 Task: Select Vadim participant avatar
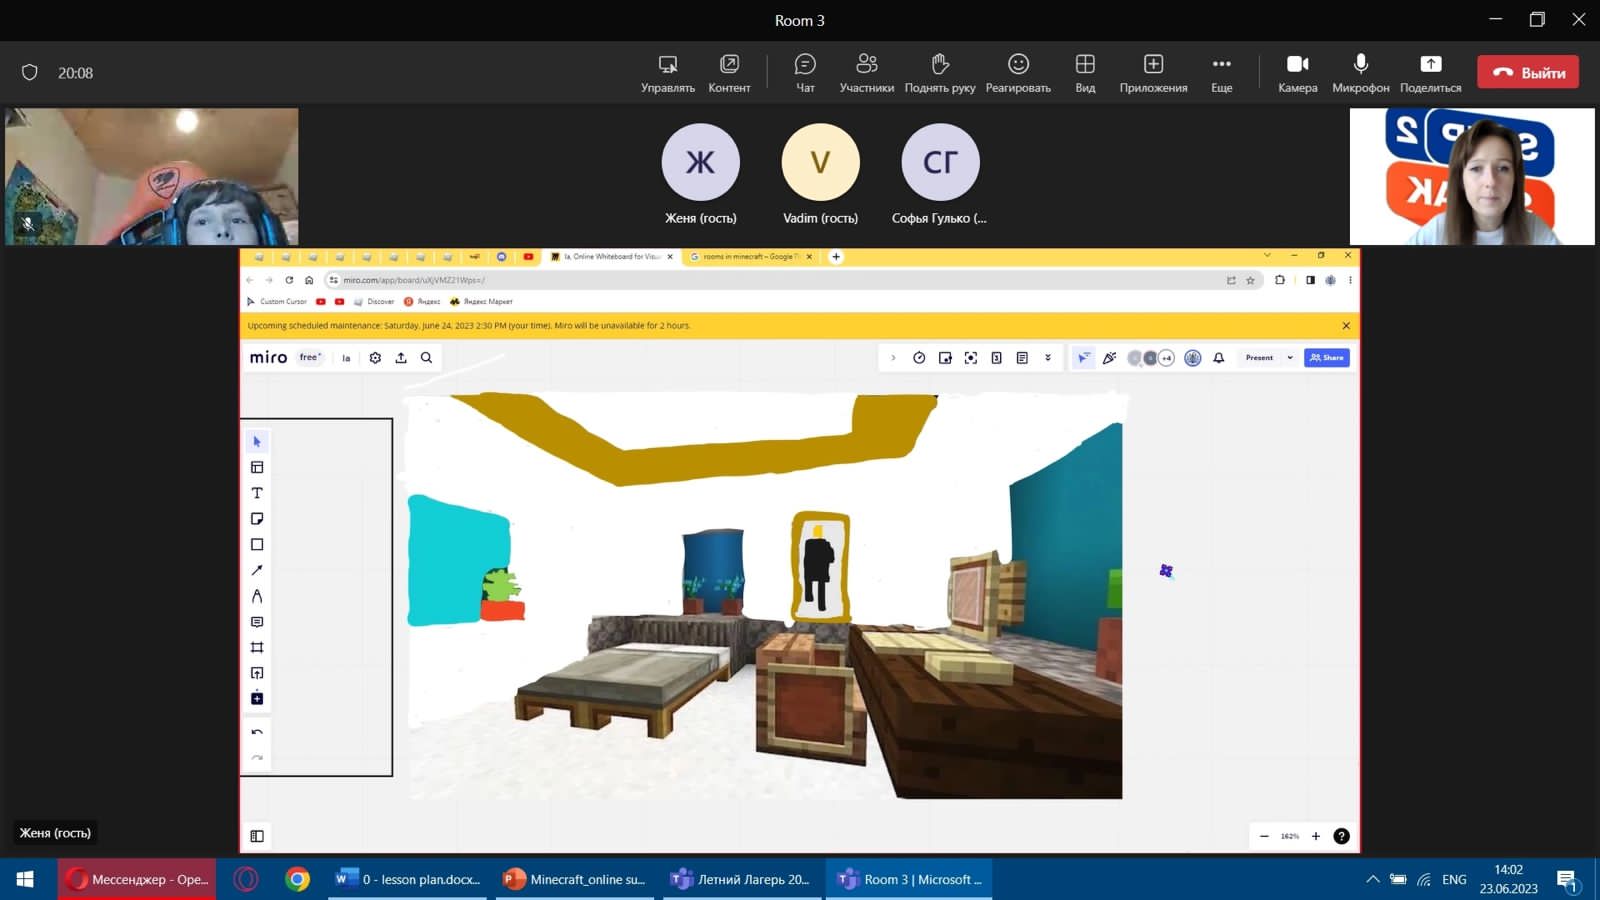tap(820, 162)
